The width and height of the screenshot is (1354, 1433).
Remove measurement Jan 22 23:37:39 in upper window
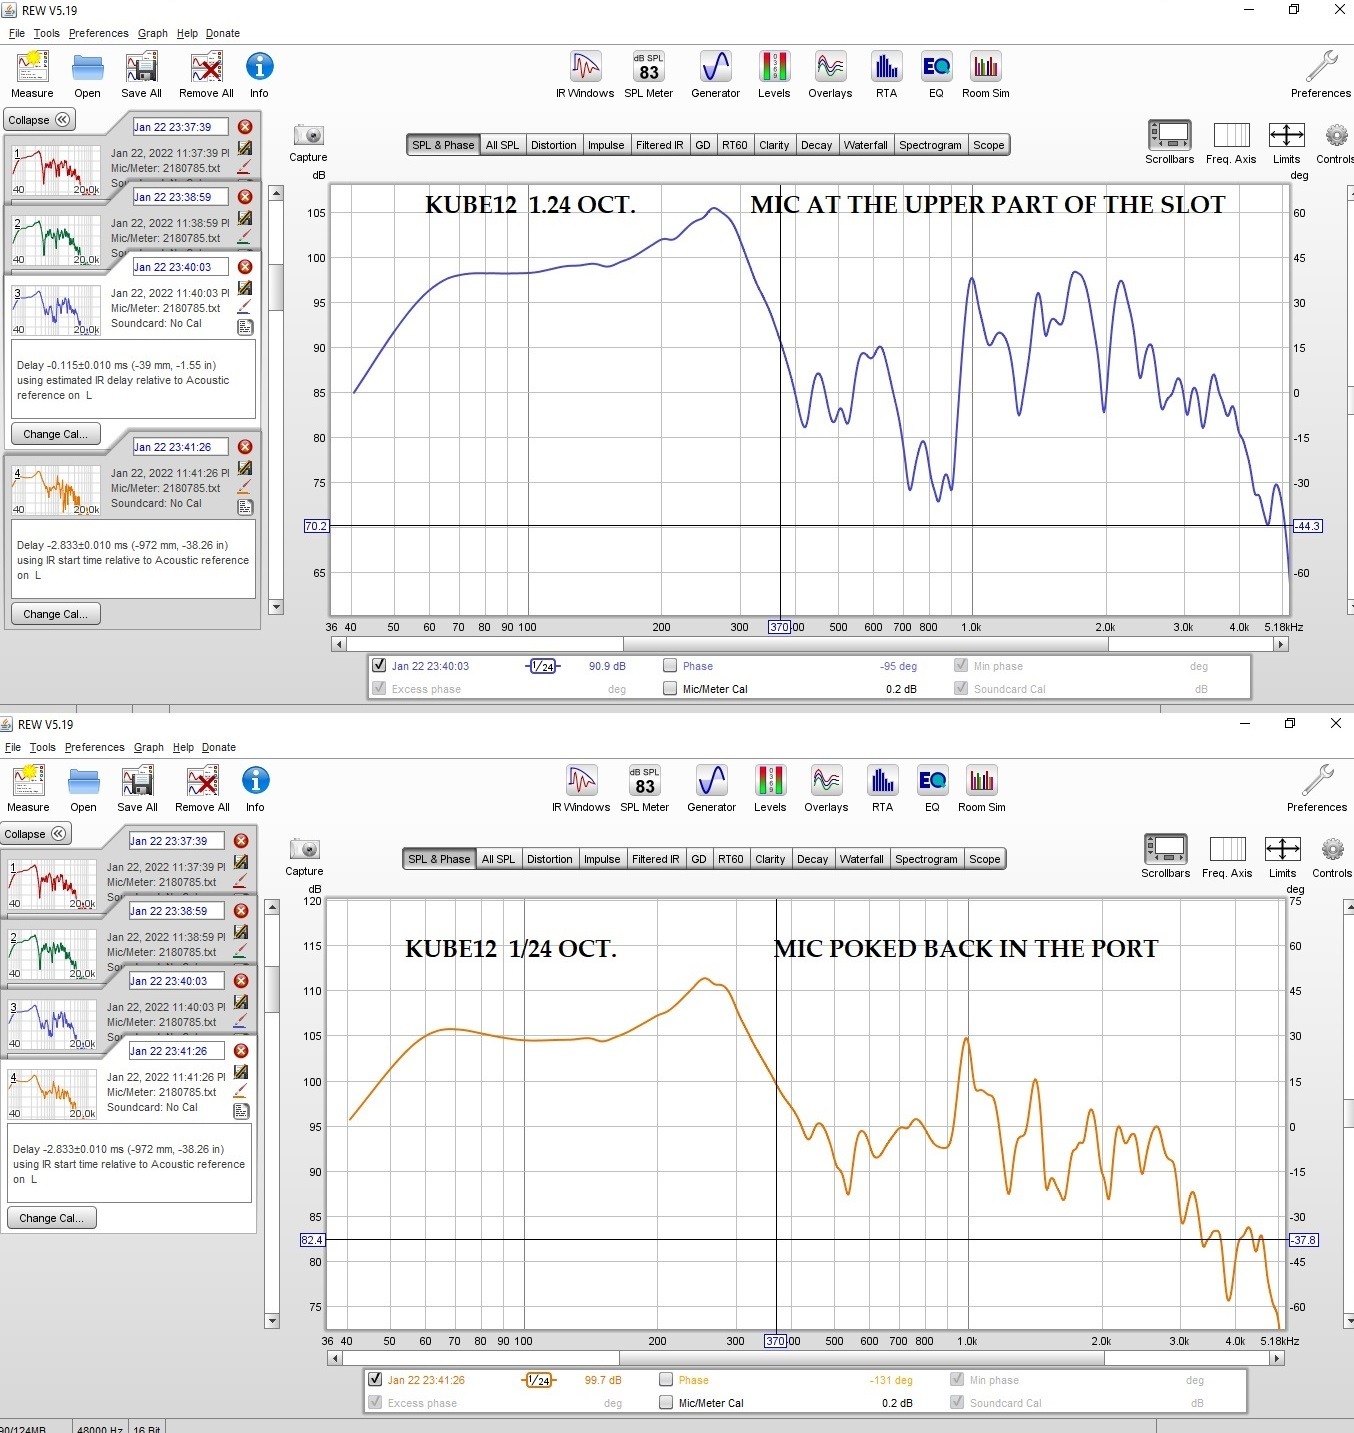point(245,127)
